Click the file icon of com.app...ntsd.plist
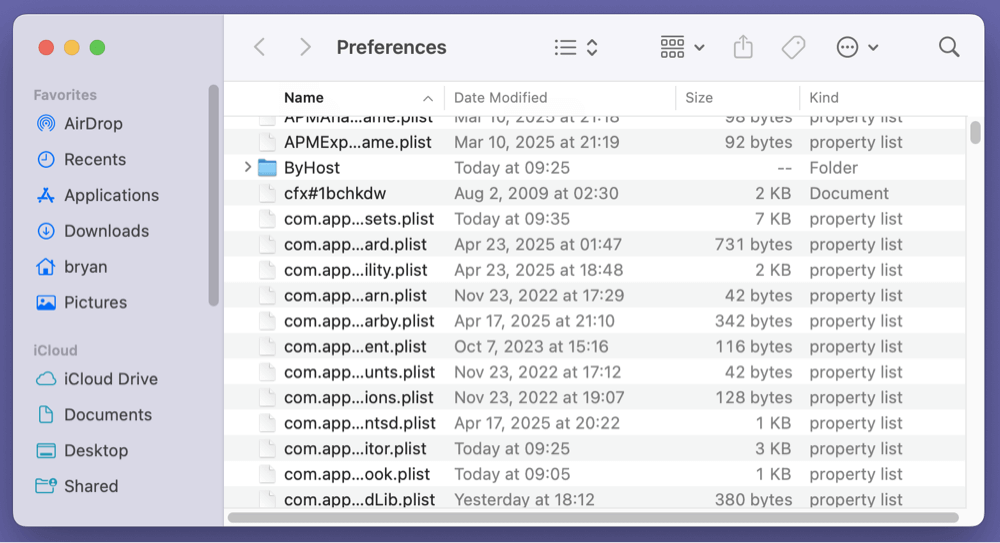The height and width of the screenshot is (543, 1000). click(267, 423)
